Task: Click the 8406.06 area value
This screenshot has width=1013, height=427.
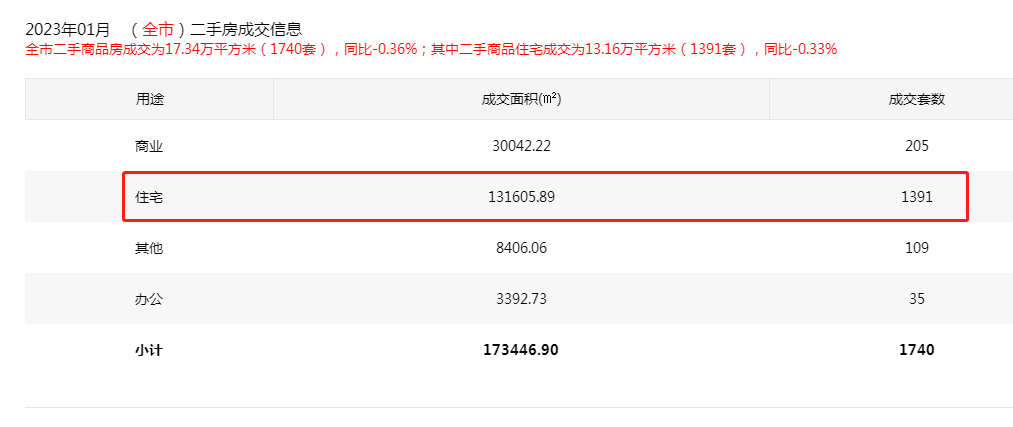Action: (521, 248)
